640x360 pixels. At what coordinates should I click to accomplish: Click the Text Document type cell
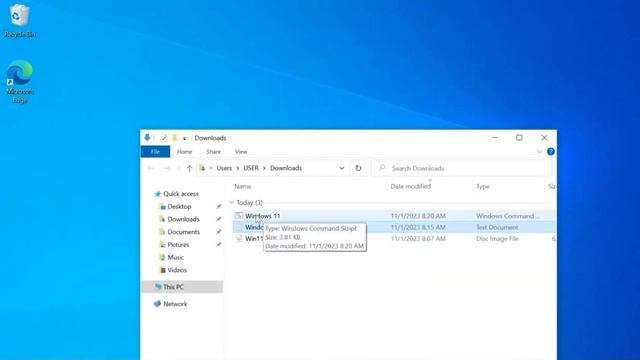pyautogui.click(x=497, y=227)
